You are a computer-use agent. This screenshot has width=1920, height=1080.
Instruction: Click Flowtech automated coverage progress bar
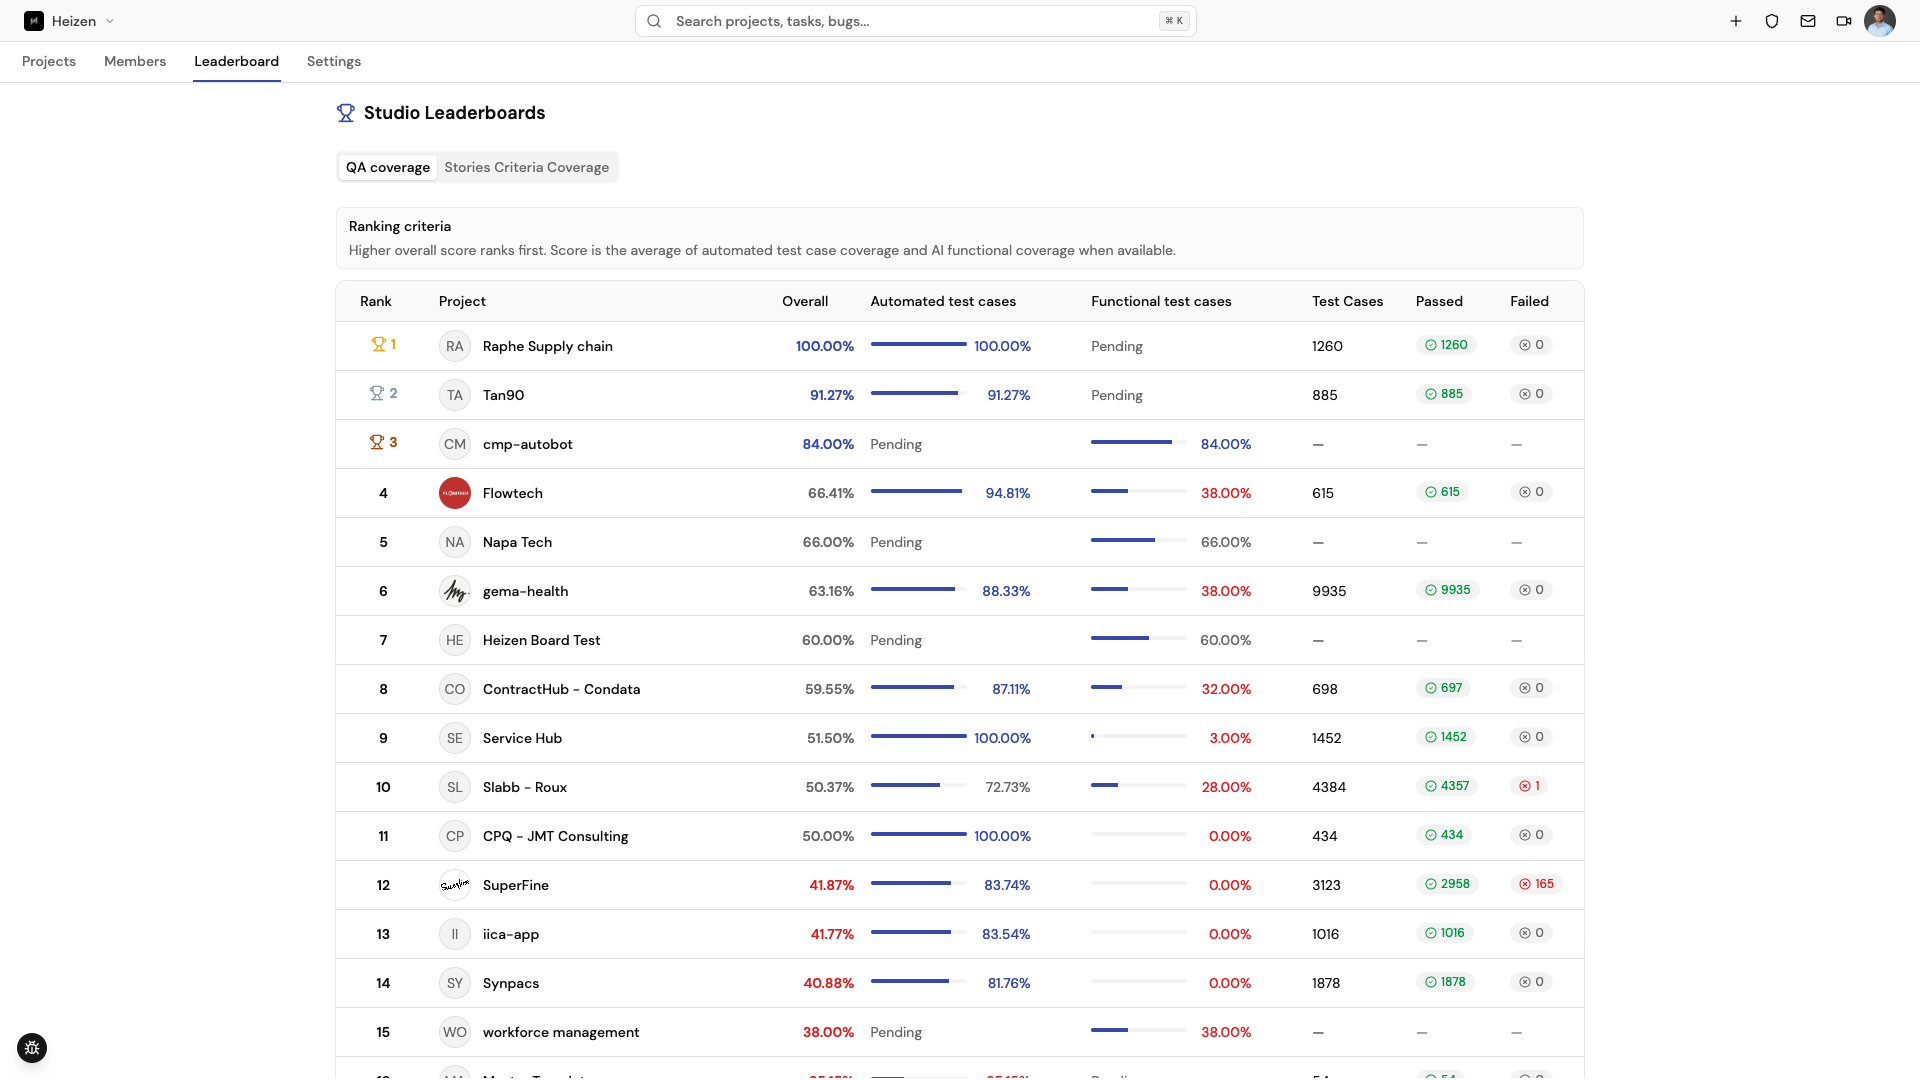pos(918,491)
